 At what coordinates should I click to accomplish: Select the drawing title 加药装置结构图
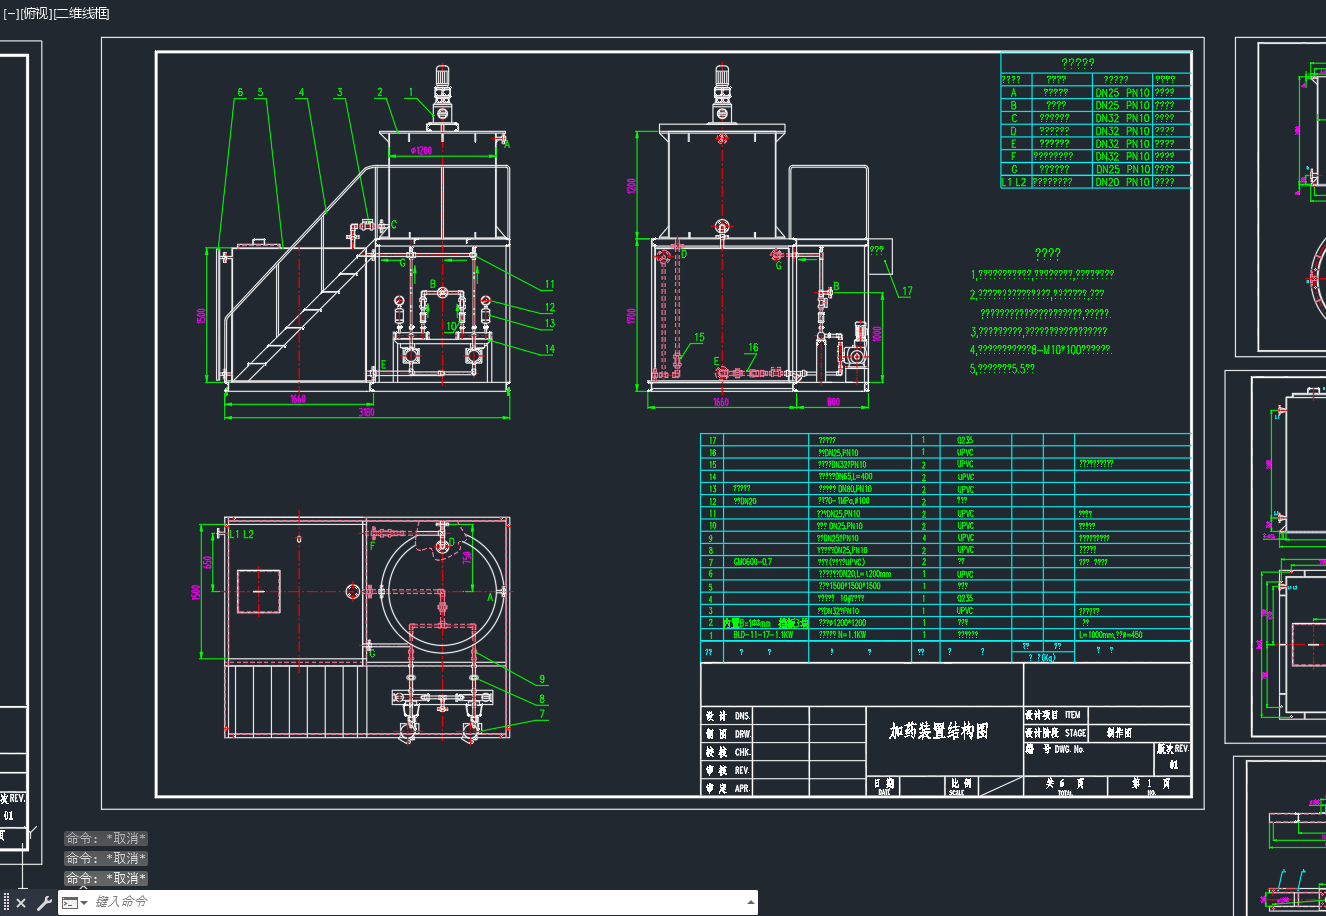coord(938,731)
